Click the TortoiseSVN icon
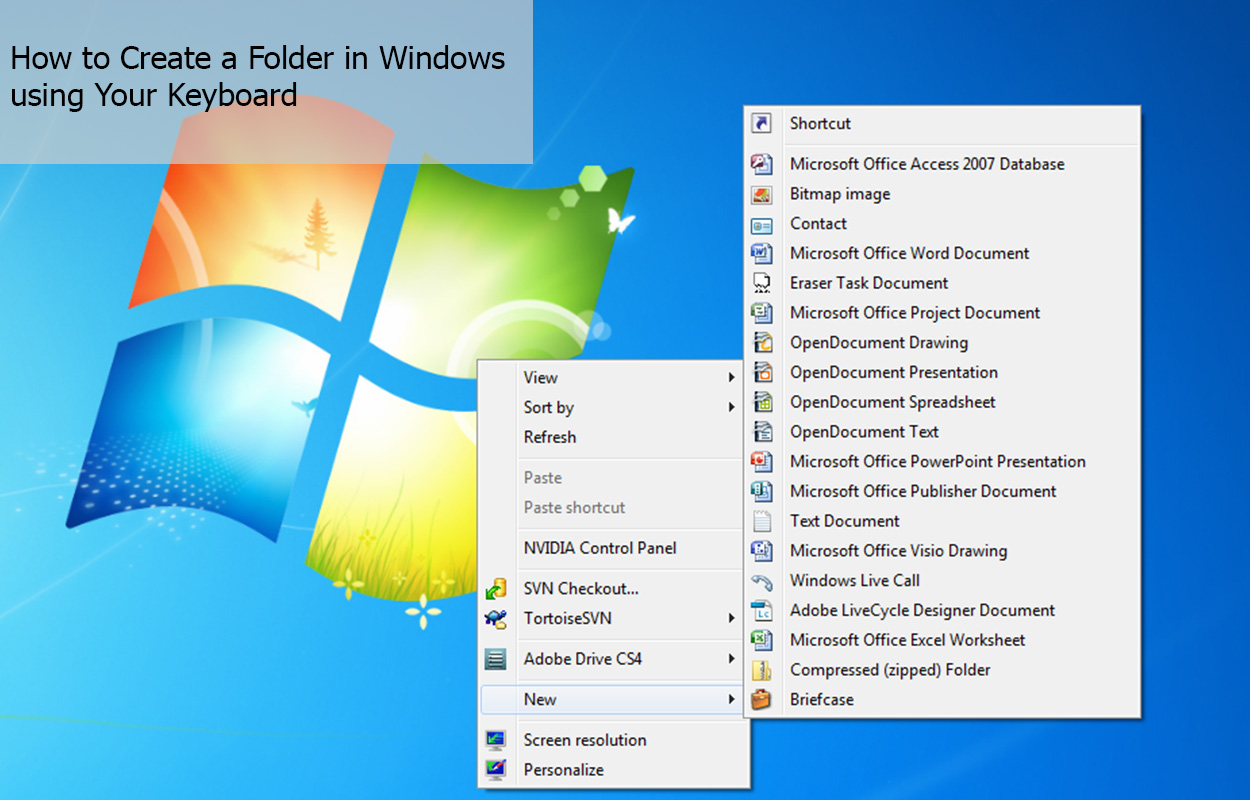1250x800 pixels. point(496,619)
